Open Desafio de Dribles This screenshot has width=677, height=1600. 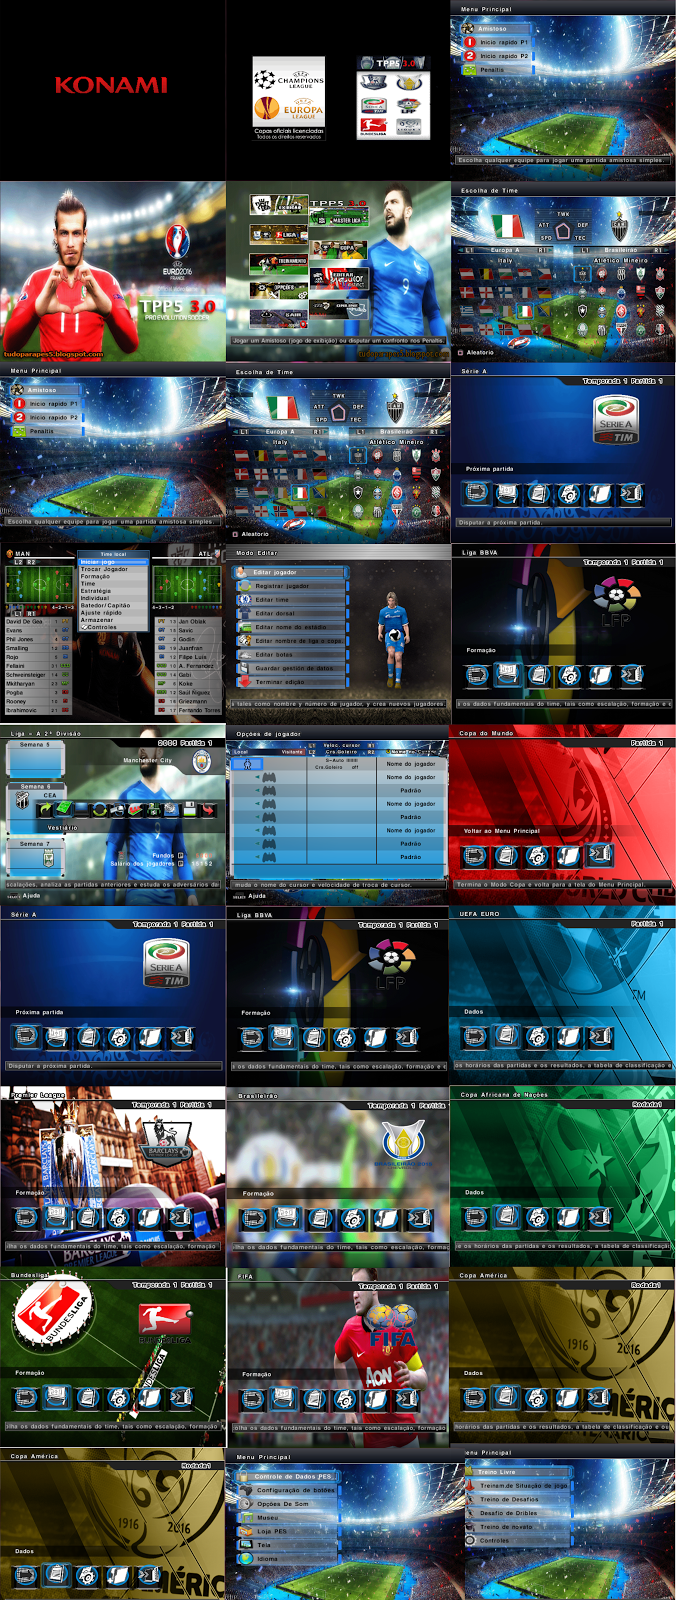click(x=518, y=1513)
